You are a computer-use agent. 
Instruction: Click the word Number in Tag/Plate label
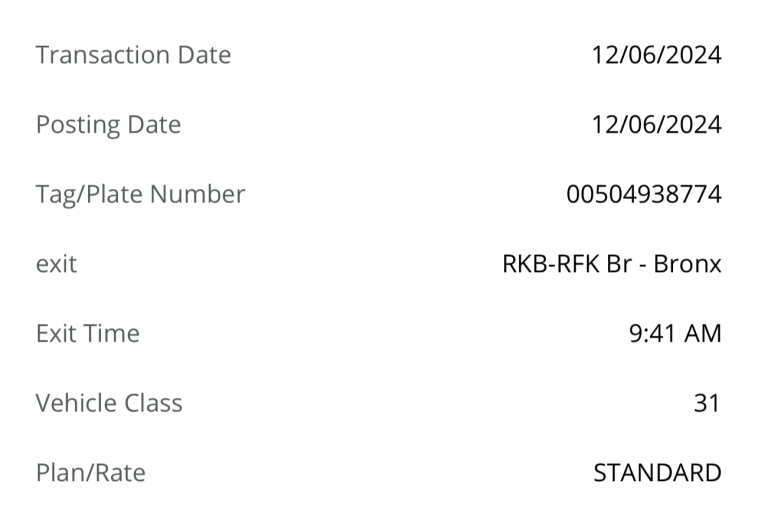(x=197, y=194)
